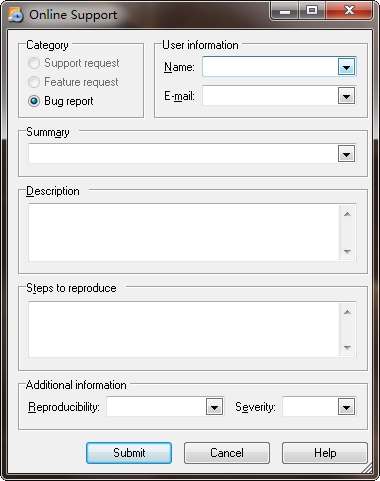Click the Description scrollbar up arrow
Viewport: 380px width, 481px height.
[347, 214]
